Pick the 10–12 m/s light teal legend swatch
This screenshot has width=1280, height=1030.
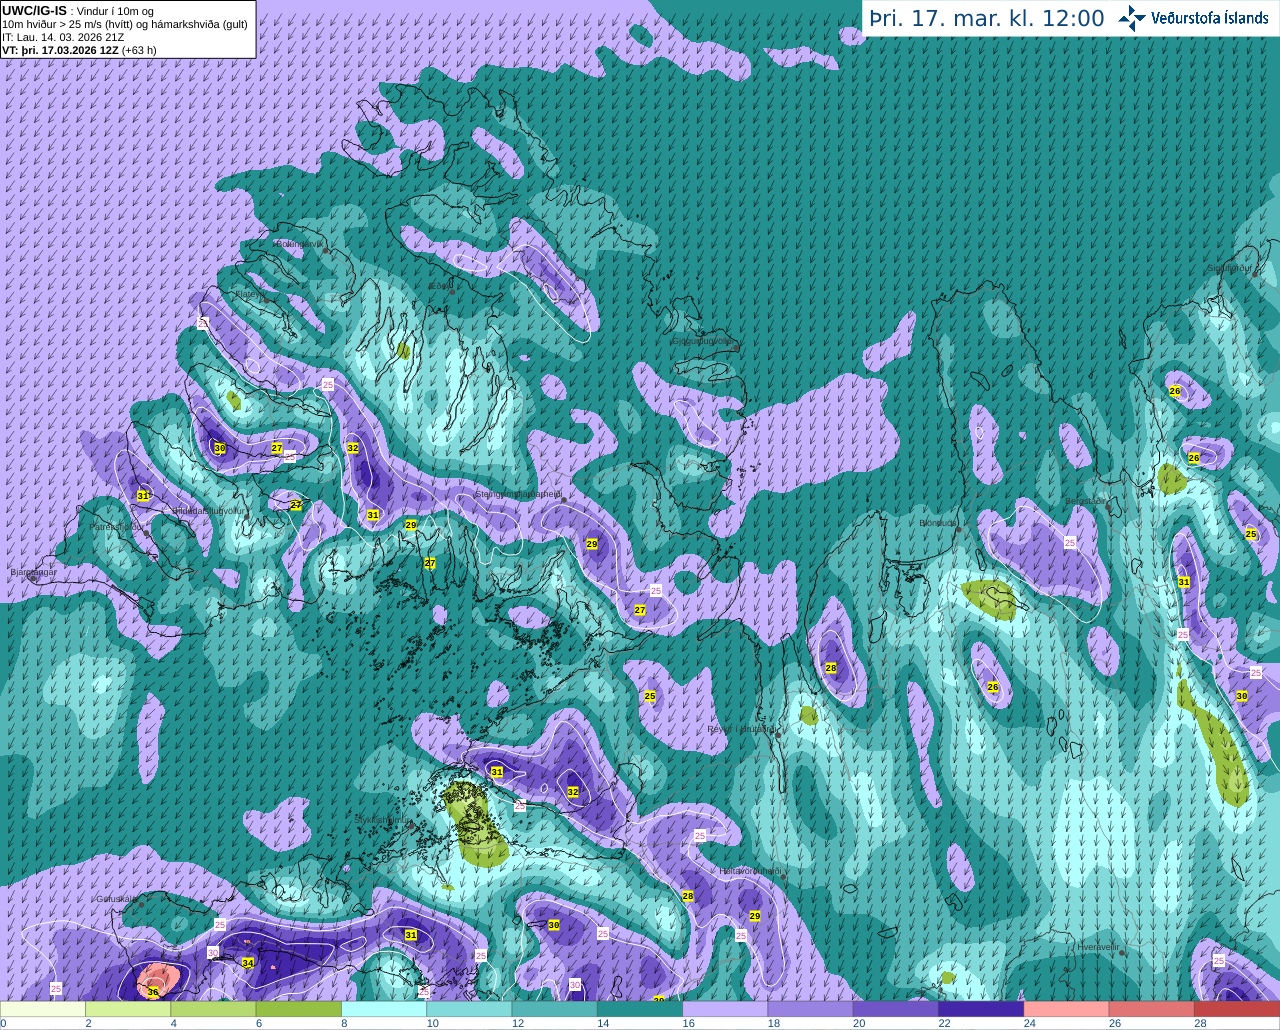tap(469, 1009)
